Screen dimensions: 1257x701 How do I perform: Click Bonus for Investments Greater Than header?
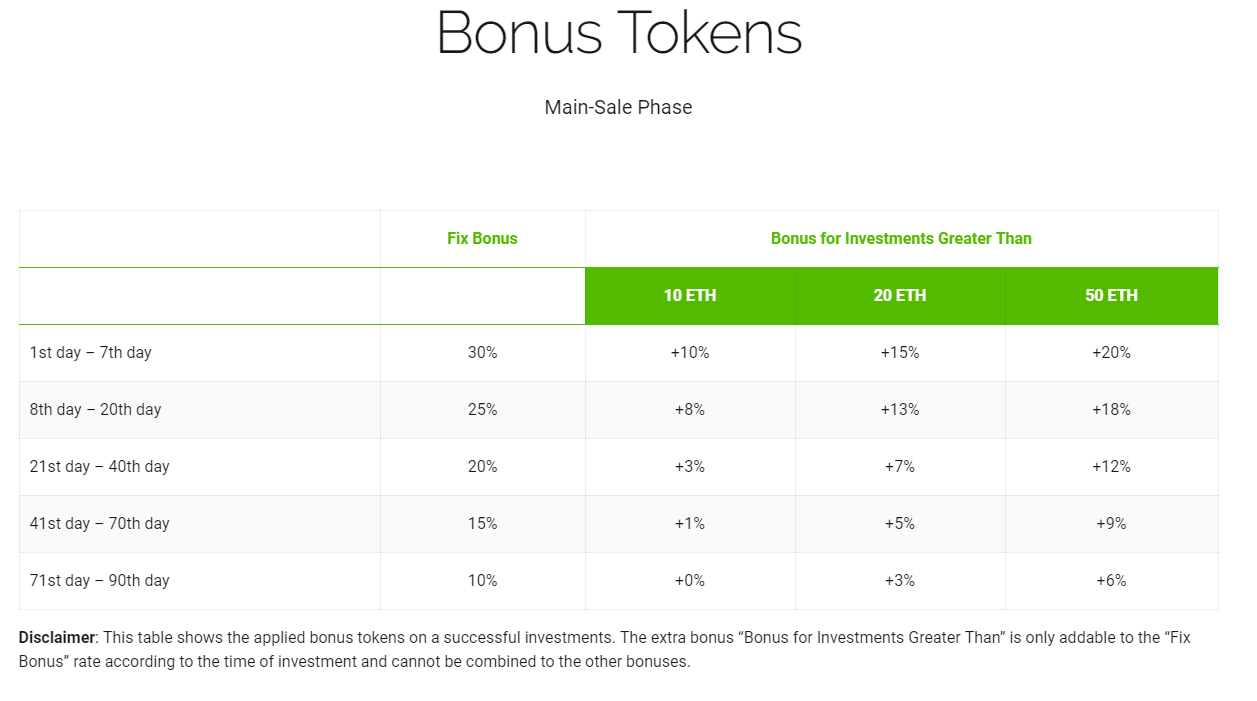click(x=901, y=238)
